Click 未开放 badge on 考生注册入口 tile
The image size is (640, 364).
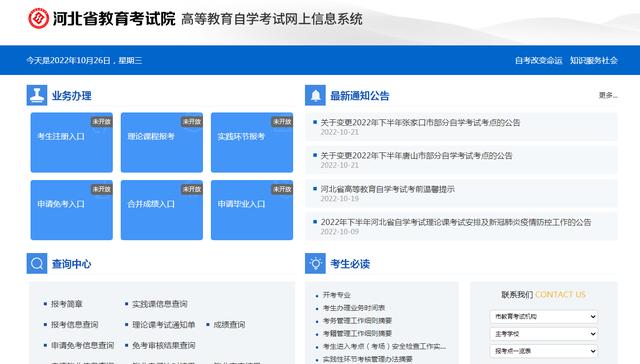(x=101, y=122)
